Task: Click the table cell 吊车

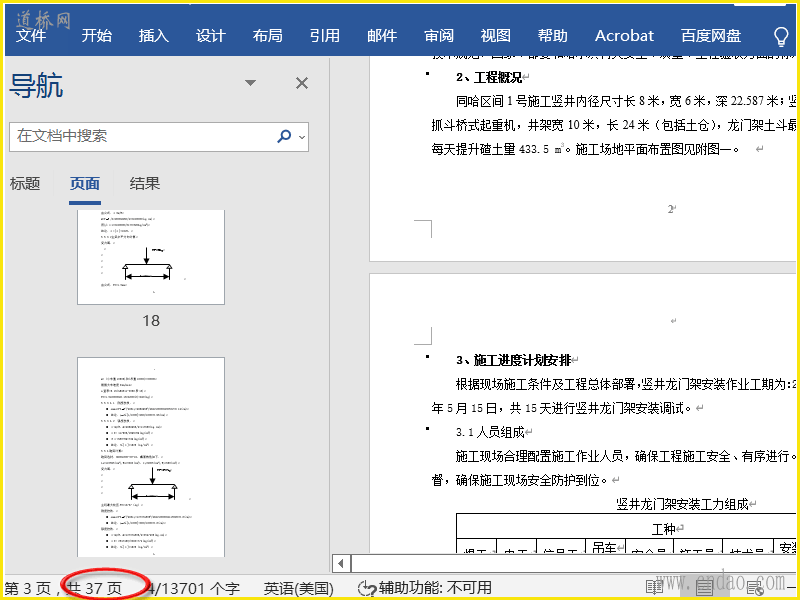Action: pos(605,547)
